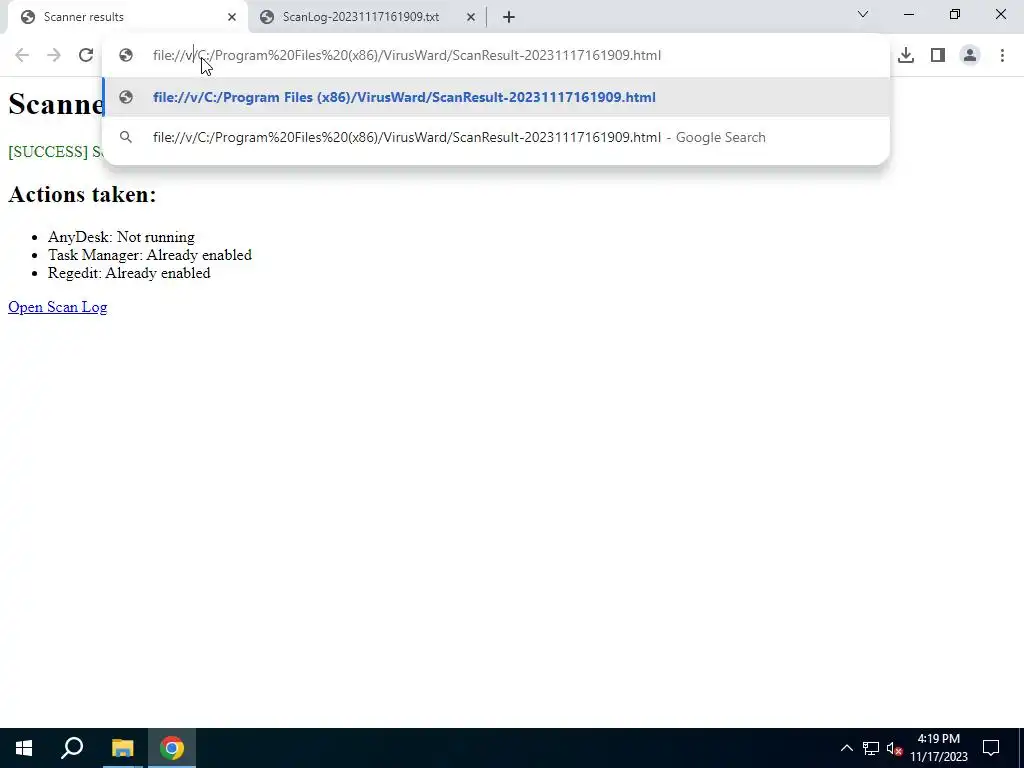The height and width of the screenshot is (768, 1024).
Task: Click 'Task Manager: Already enabled' text
Action: point(150,255)
